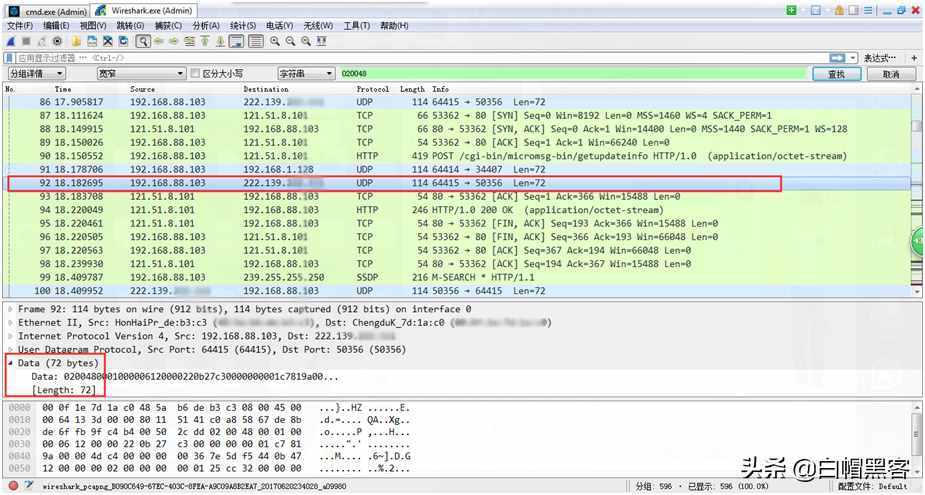Open the 编辑(E) menu

click(56, 25)
